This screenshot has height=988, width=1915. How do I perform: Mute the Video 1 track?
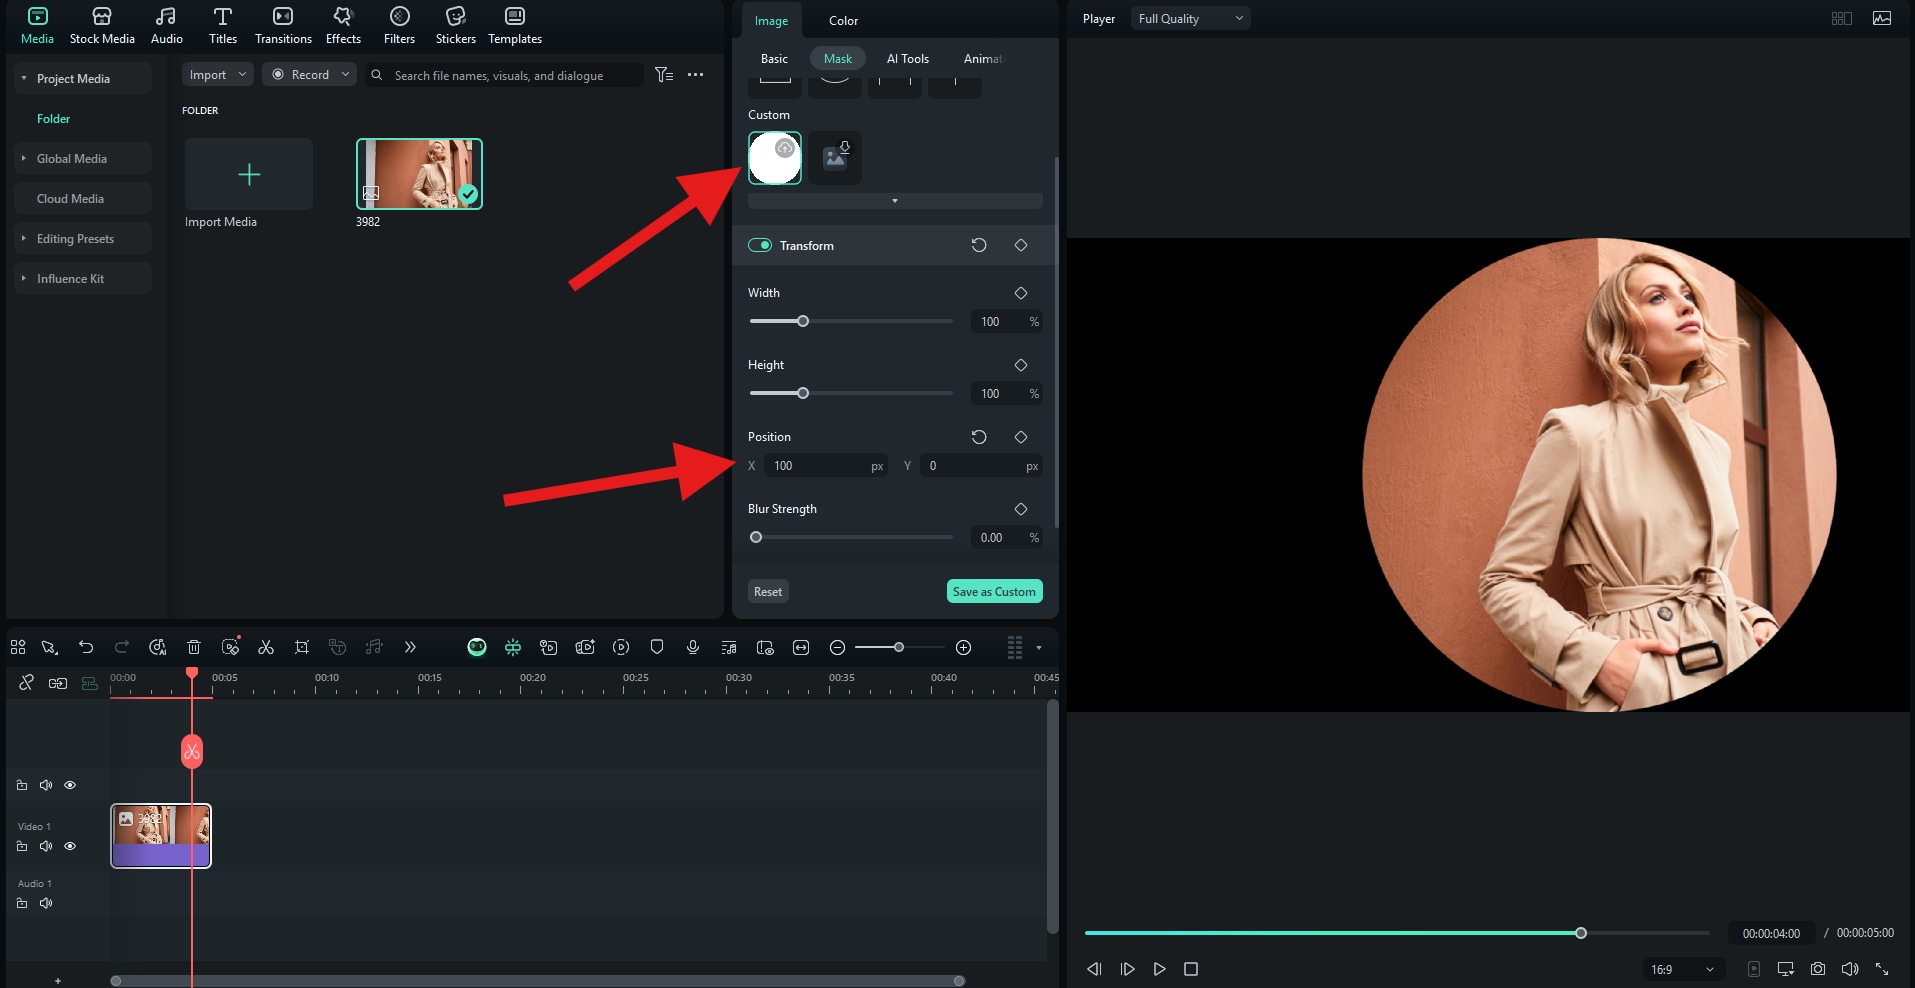tap(46, 846)
